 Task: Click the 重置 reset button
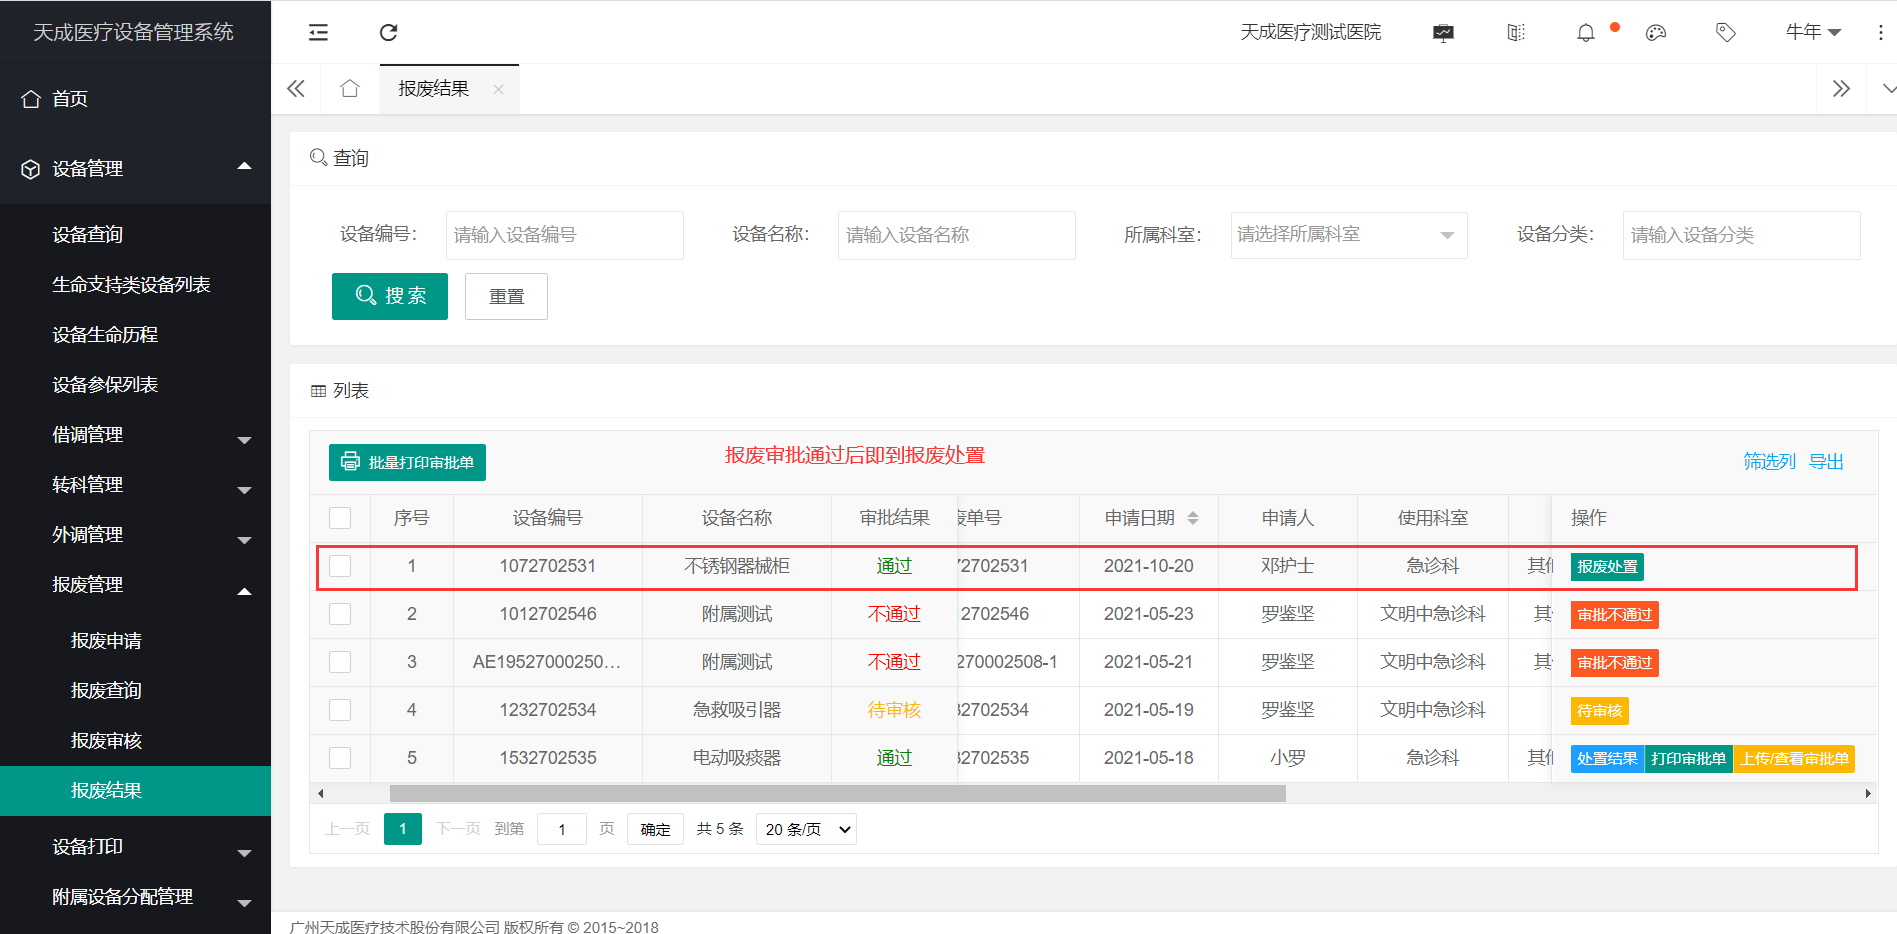(506, 296)
